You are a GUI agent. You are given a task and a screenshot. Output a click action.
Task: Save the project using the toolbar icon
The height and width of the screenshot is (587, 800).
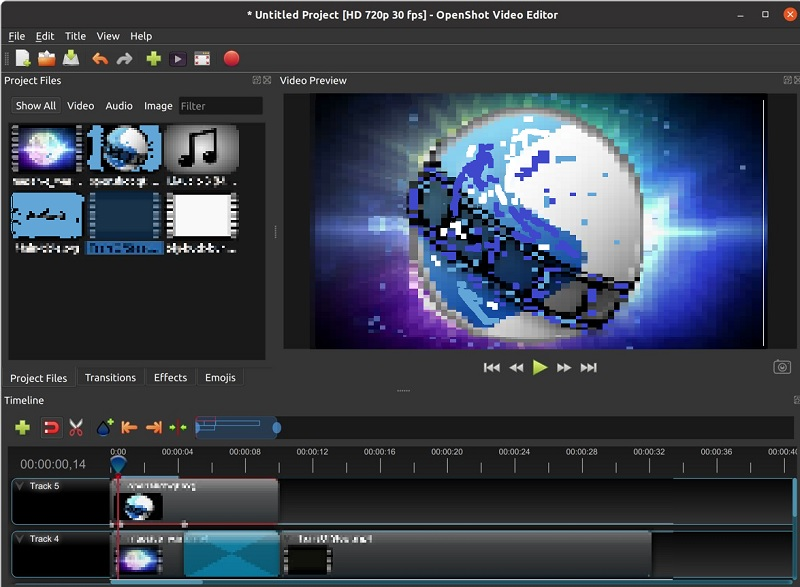coord(71,59)
